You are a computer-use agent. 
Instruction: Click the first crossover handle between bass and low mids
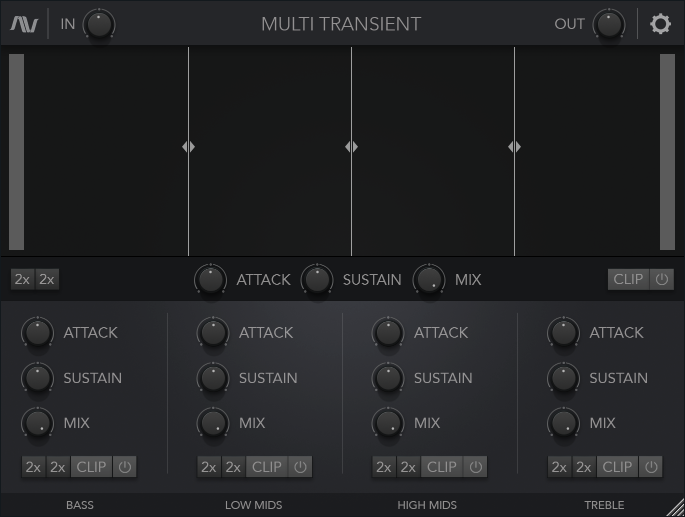tap(188, 147)
